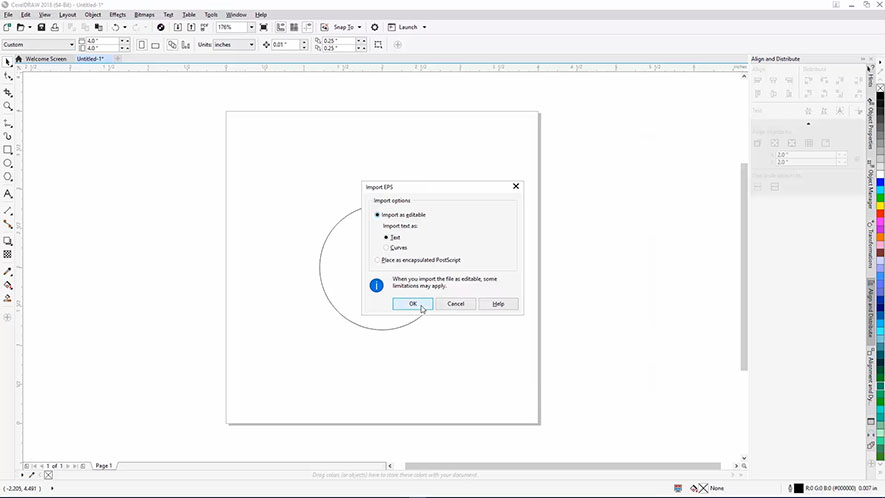
Task: Click the Options gear icon
Action: [375, 27]
